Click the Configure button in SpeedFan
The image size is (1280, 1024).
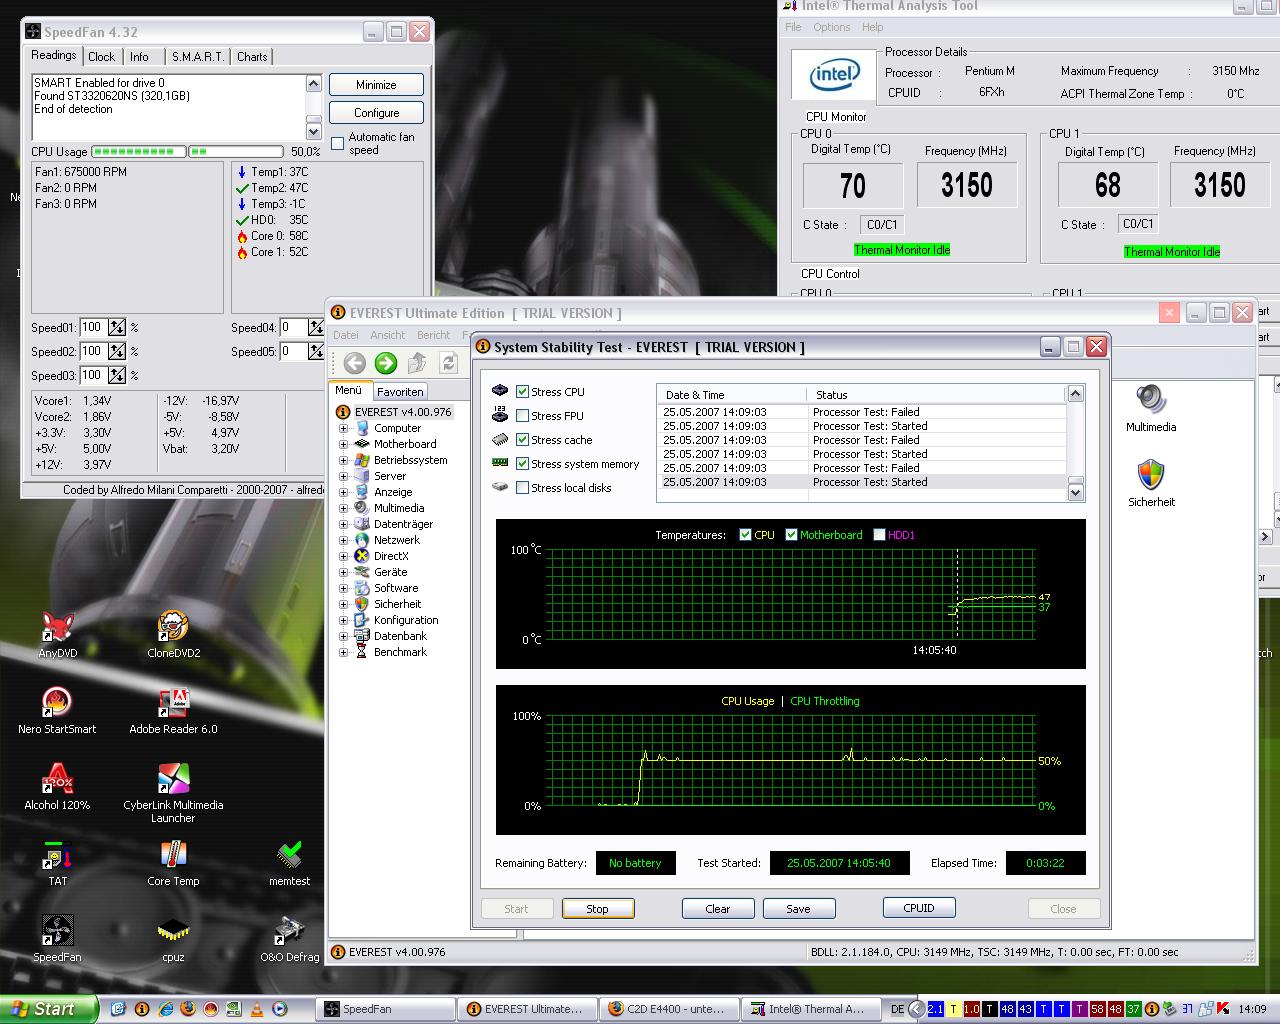pos(376,113)
